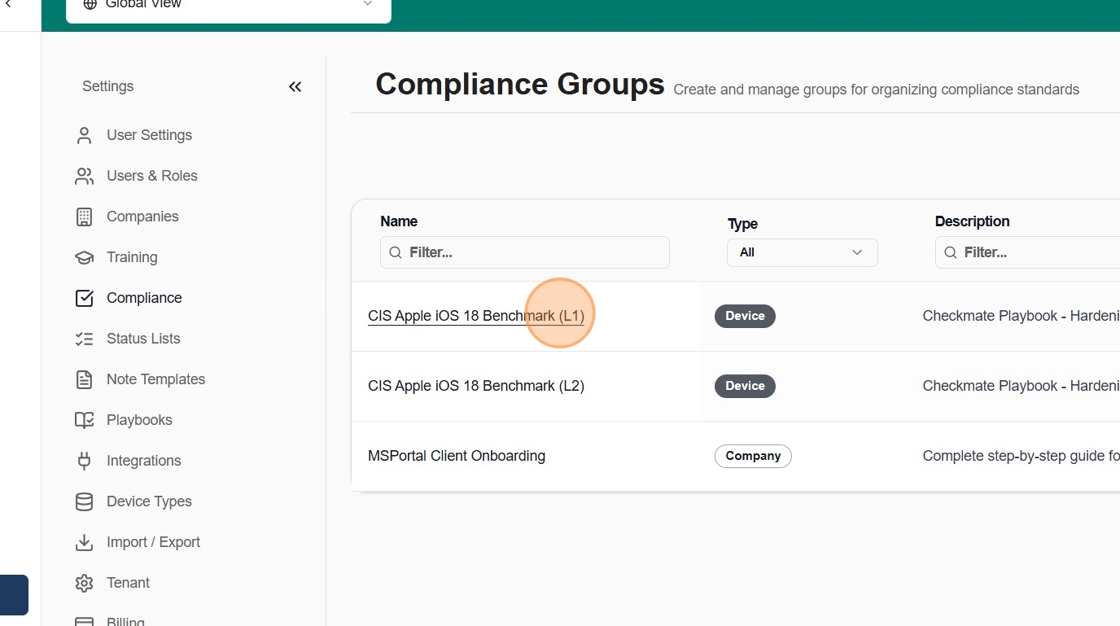Click the User Settings person icon

tap(84, 135)
